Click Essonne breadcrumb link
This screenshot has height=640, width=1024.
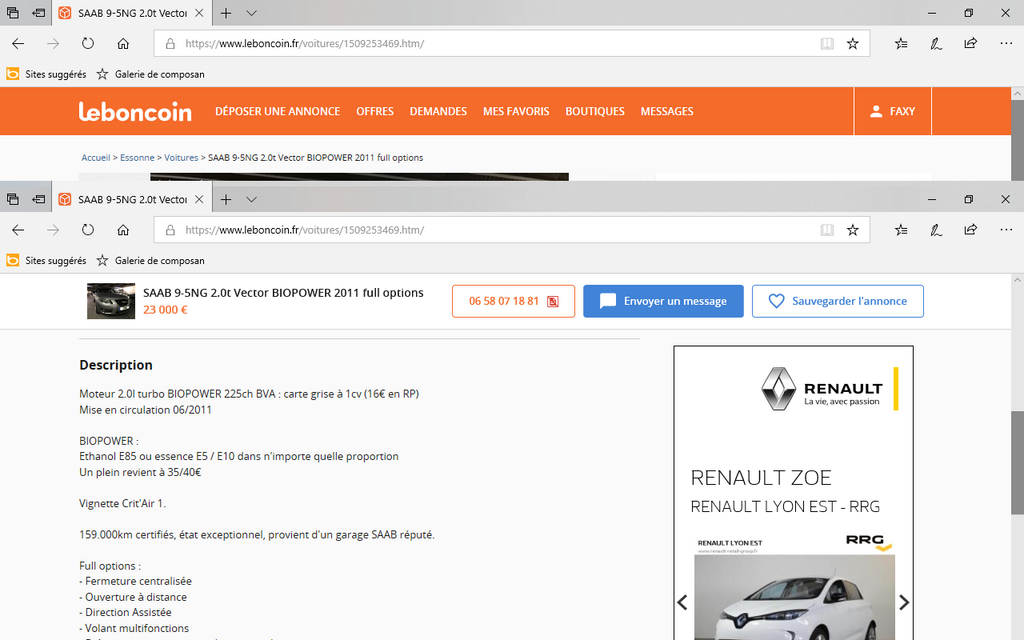point(137,157)
